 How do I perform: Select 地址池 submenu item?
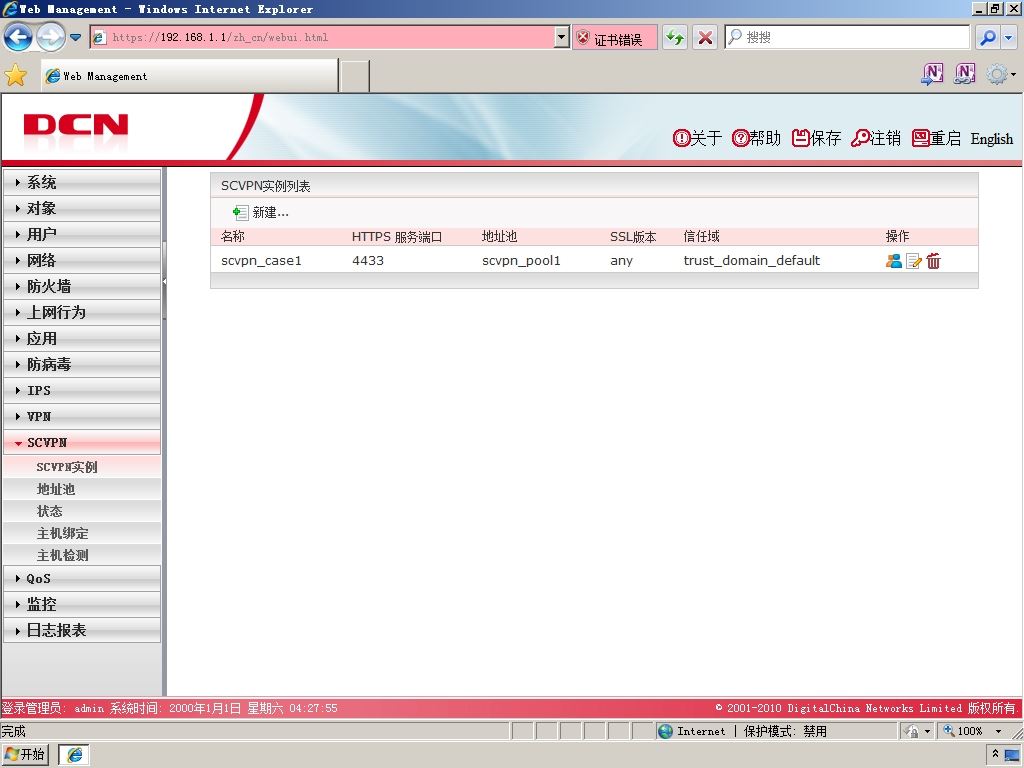(x=82, y=489)
